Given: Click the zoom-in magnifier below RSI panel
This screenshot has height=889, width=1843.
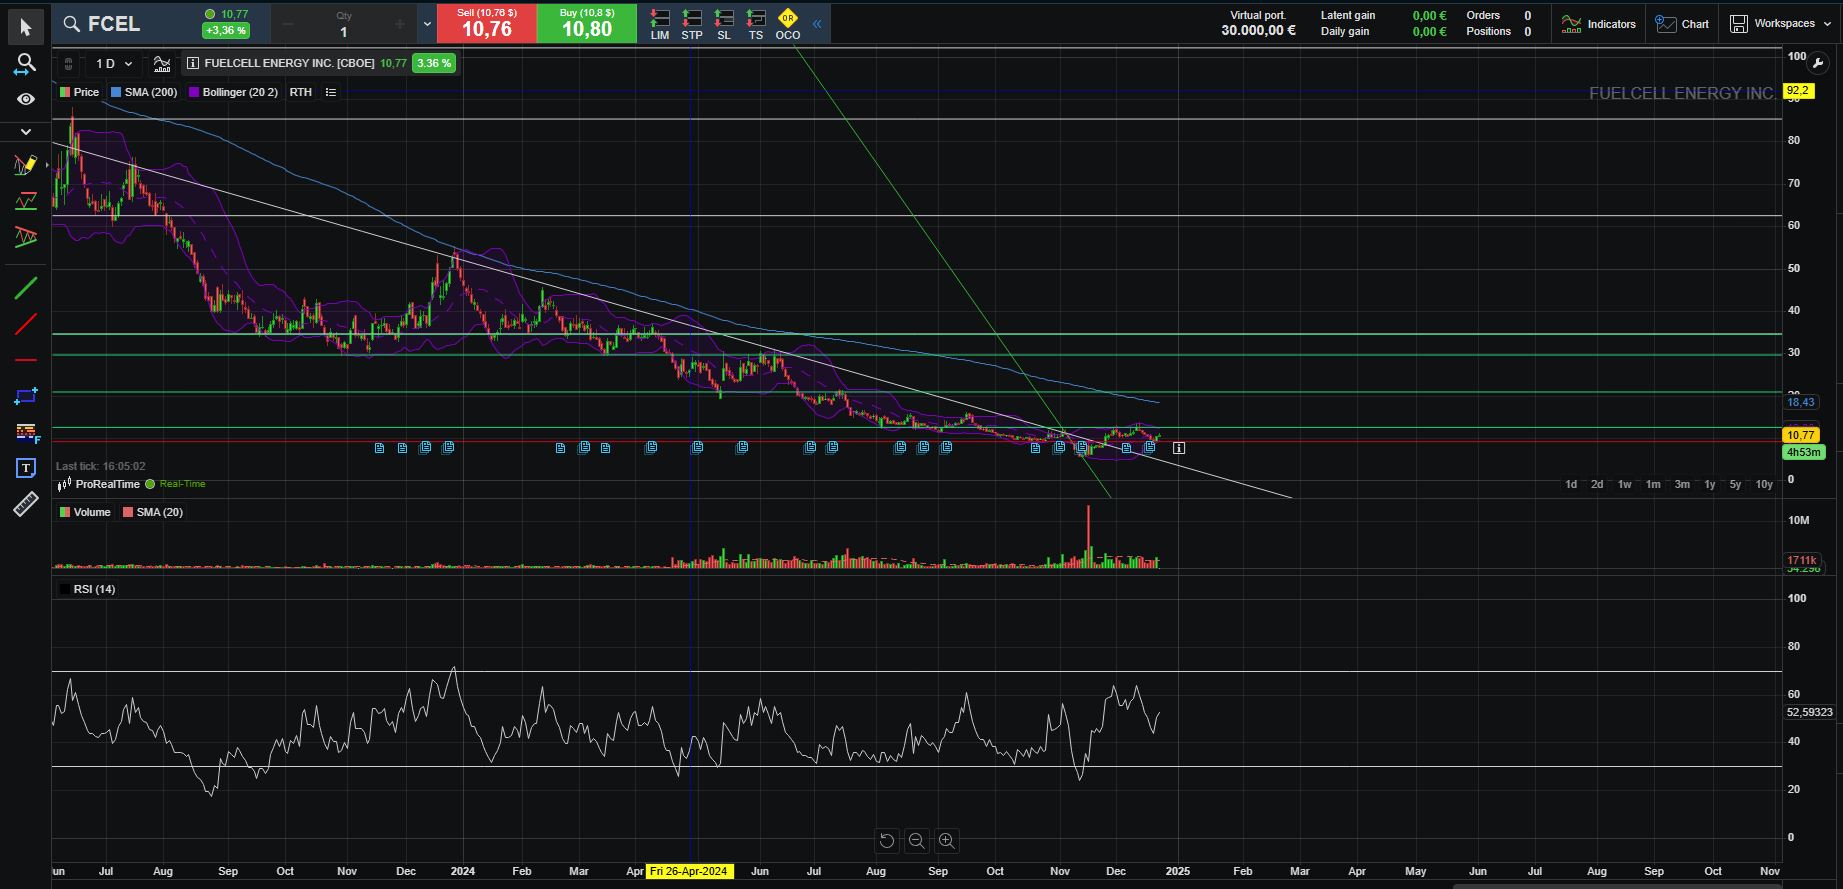Looking at the screenshot, I should point(946,841).
